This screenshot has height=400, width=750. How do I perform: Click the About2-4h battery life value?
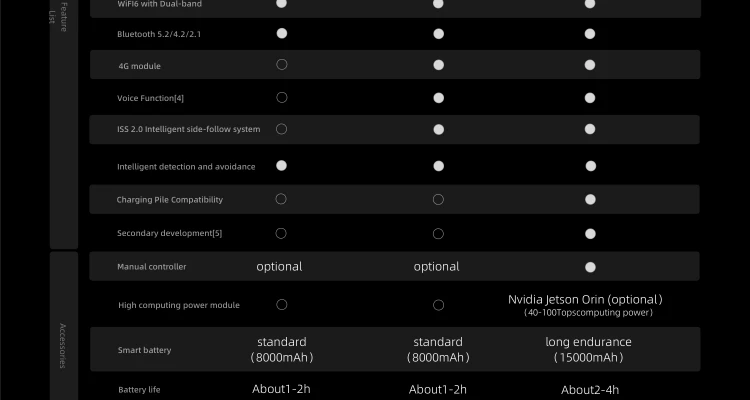[x=590, y=390]
